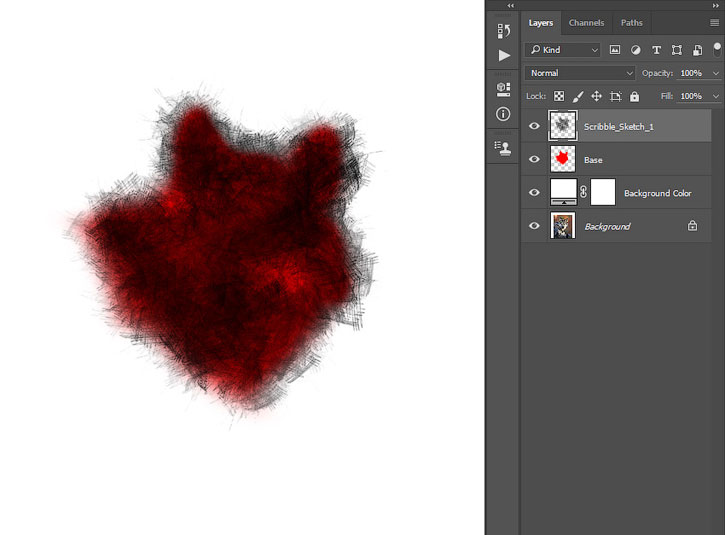Select the Background Color layer mask thumbnail

603,192
